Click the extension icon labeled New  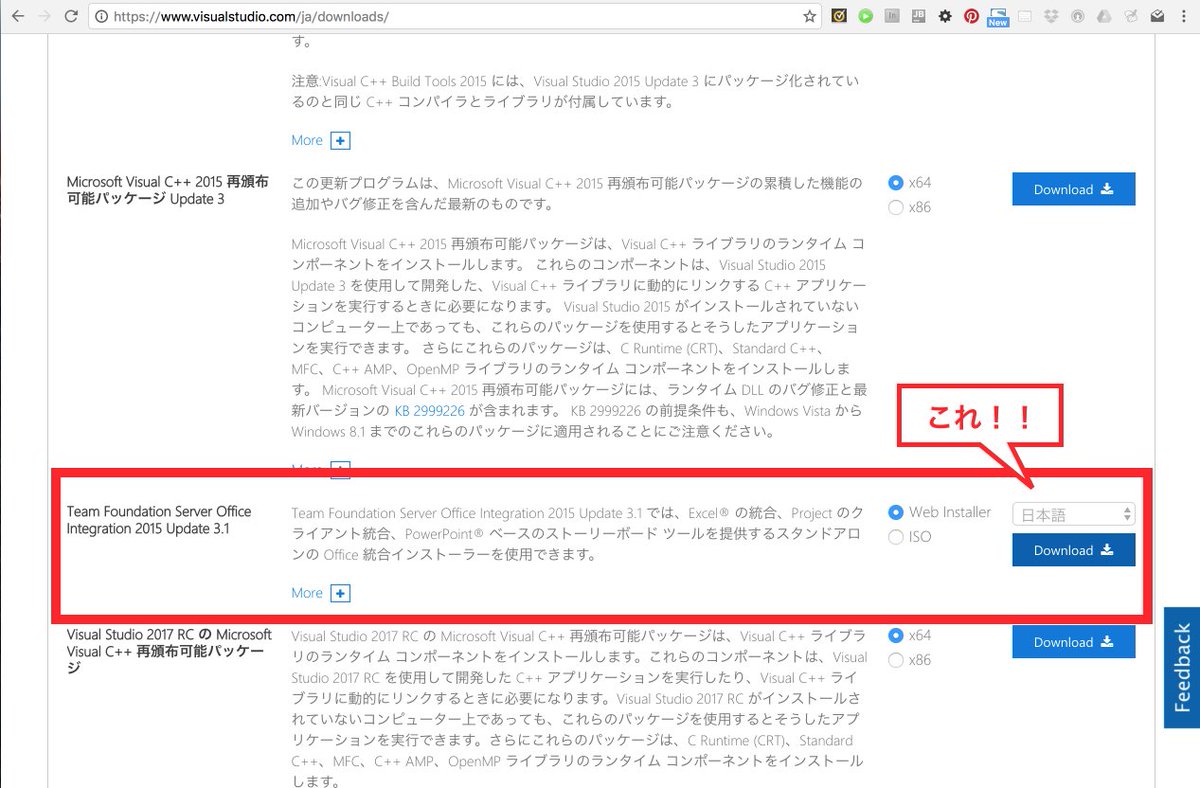[x=997, y=17]
